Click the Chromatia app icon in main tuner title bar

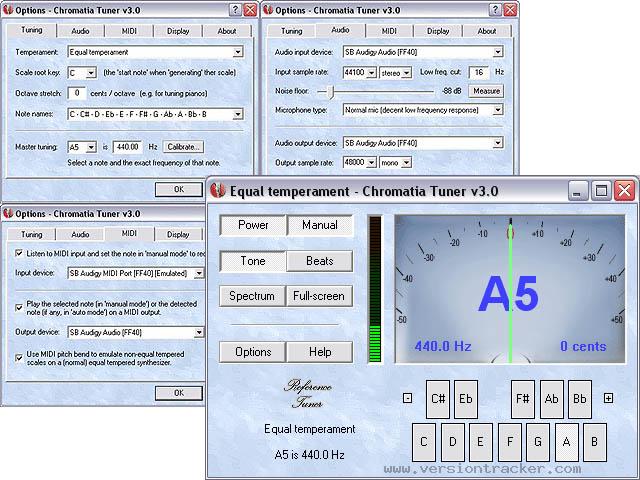pos(218,191)
